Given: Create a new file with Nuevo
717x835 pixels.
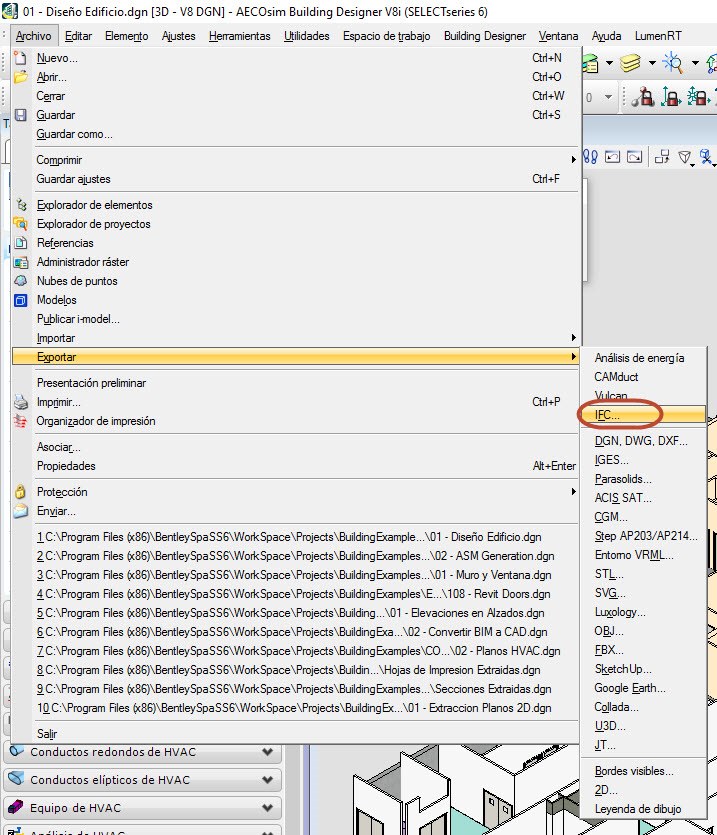Looking at the screenshot, I should [295, 58].
